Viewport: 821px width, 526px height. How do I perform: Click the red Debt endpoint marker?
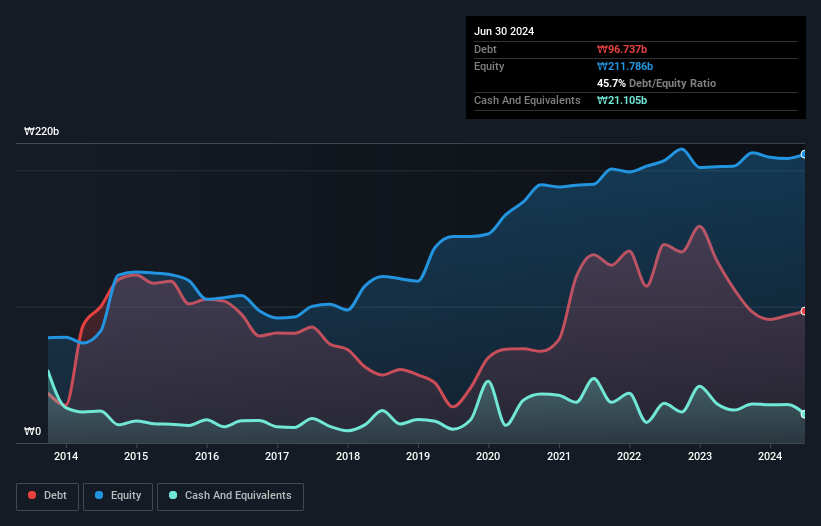click(804, 311)
